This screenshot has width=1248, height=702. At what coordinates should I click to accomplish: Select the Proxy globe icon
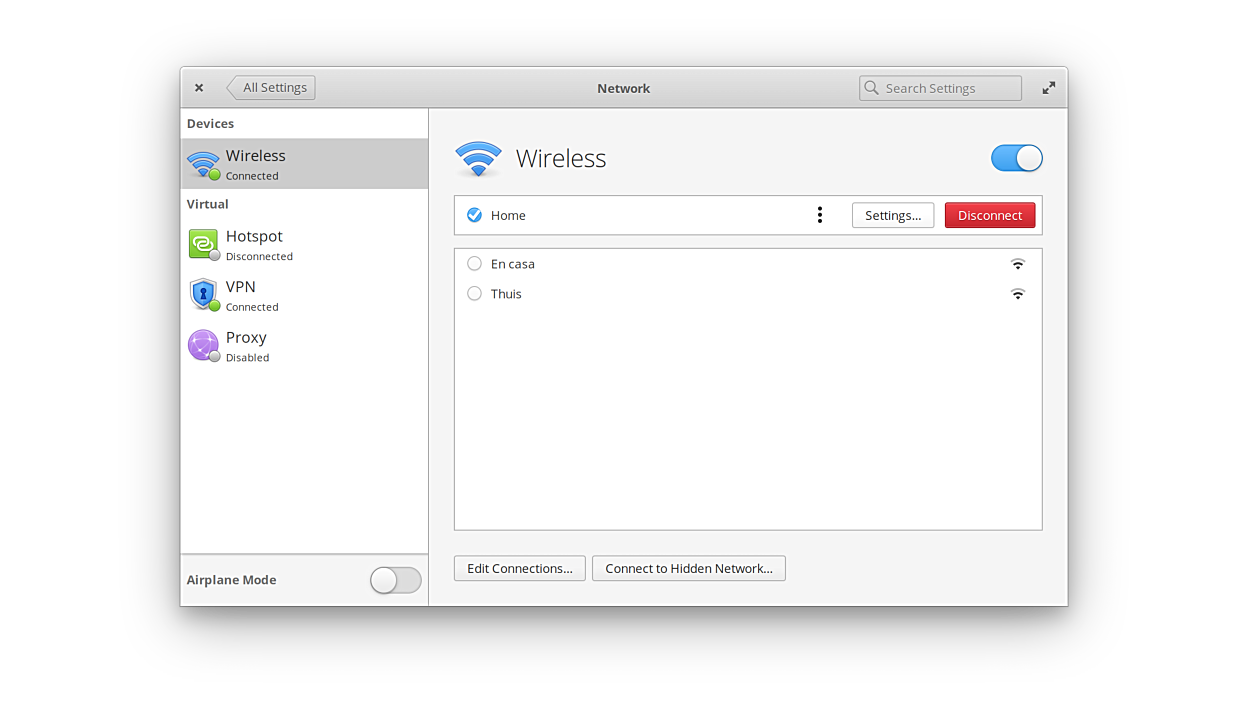click(203, 345)
